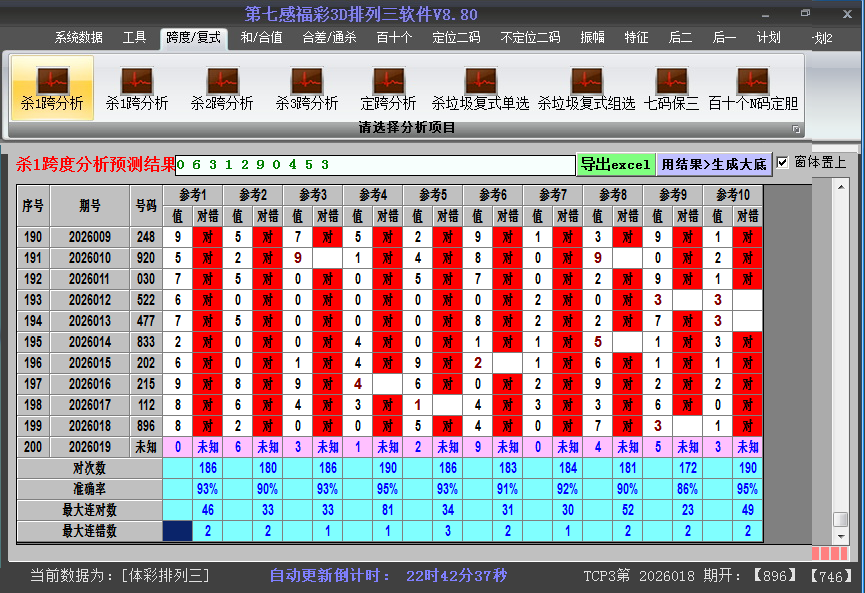
Task: Expand the 请选择分析项目 group launcher
Action: point(796,129)
